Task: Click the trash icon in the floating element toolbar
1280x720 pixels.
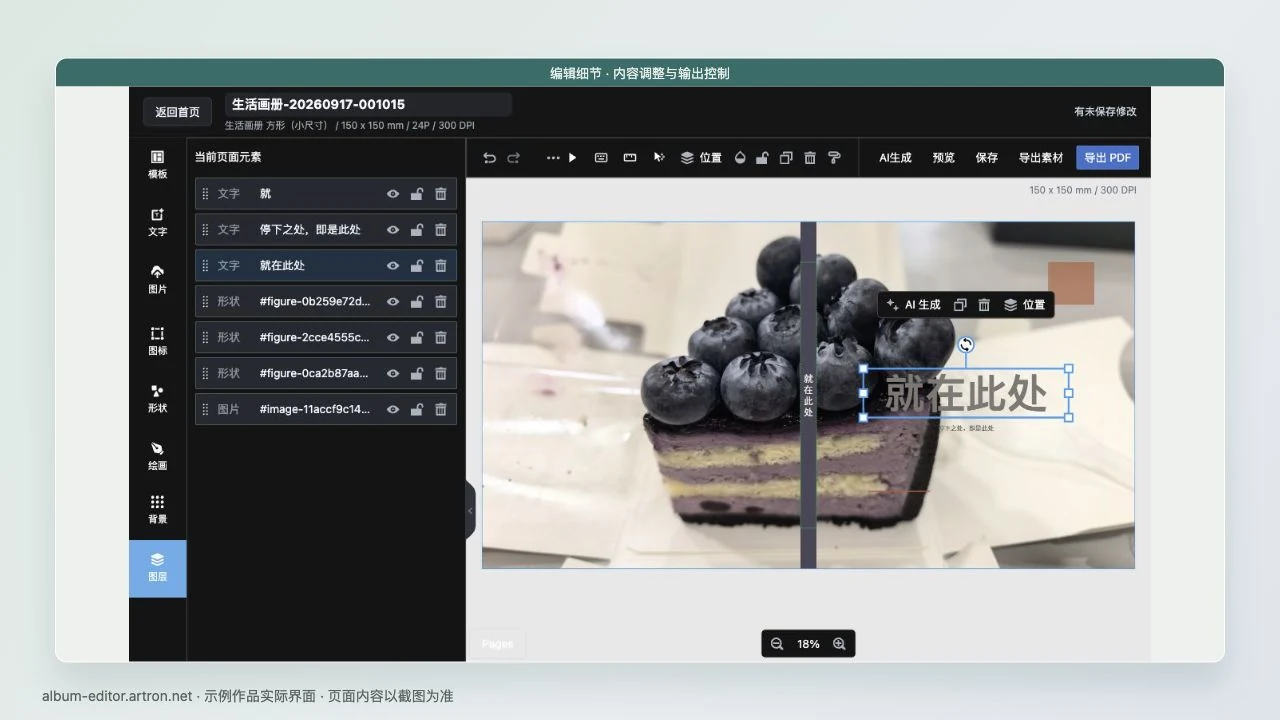Action: pos(984,305)
